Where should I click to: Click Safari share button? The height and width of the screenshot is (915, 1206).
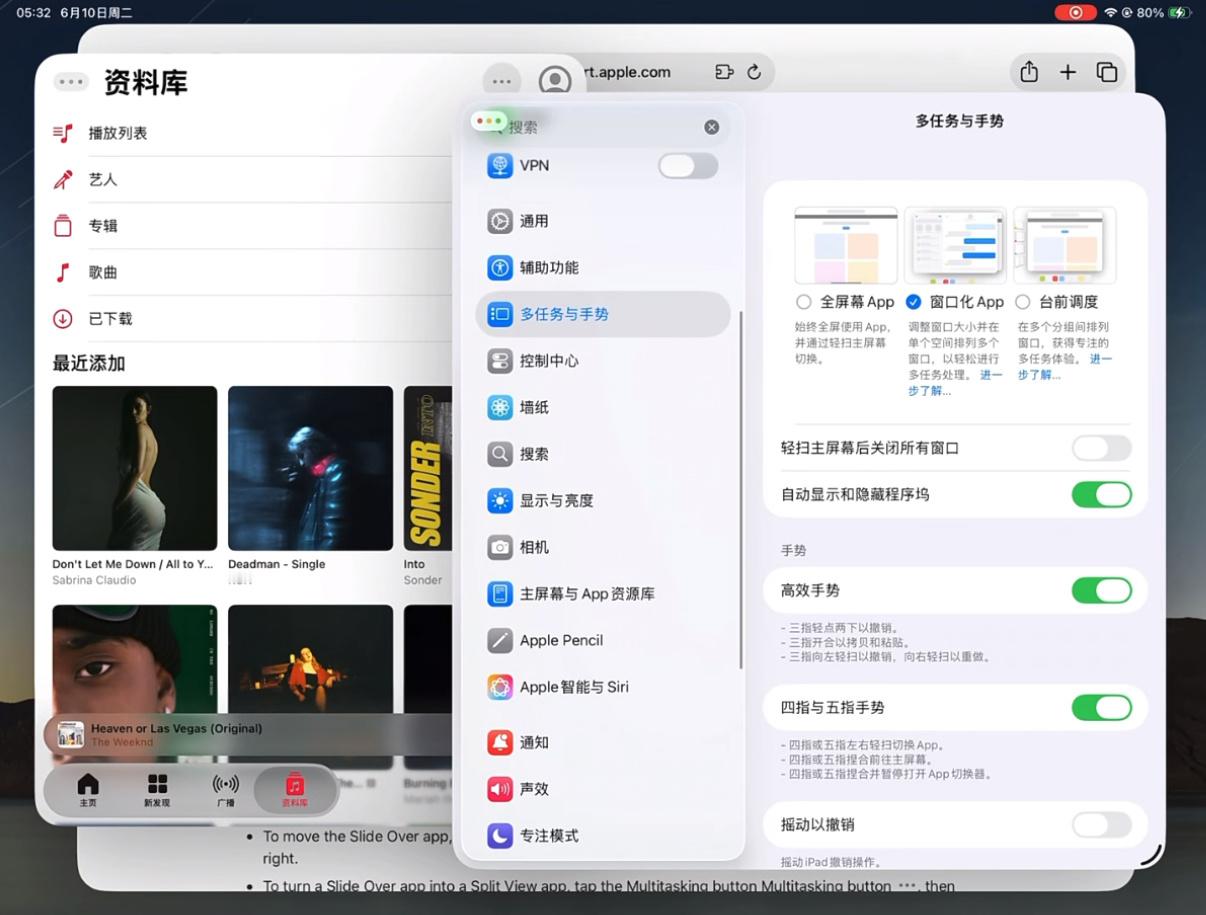click(1029, 72)
